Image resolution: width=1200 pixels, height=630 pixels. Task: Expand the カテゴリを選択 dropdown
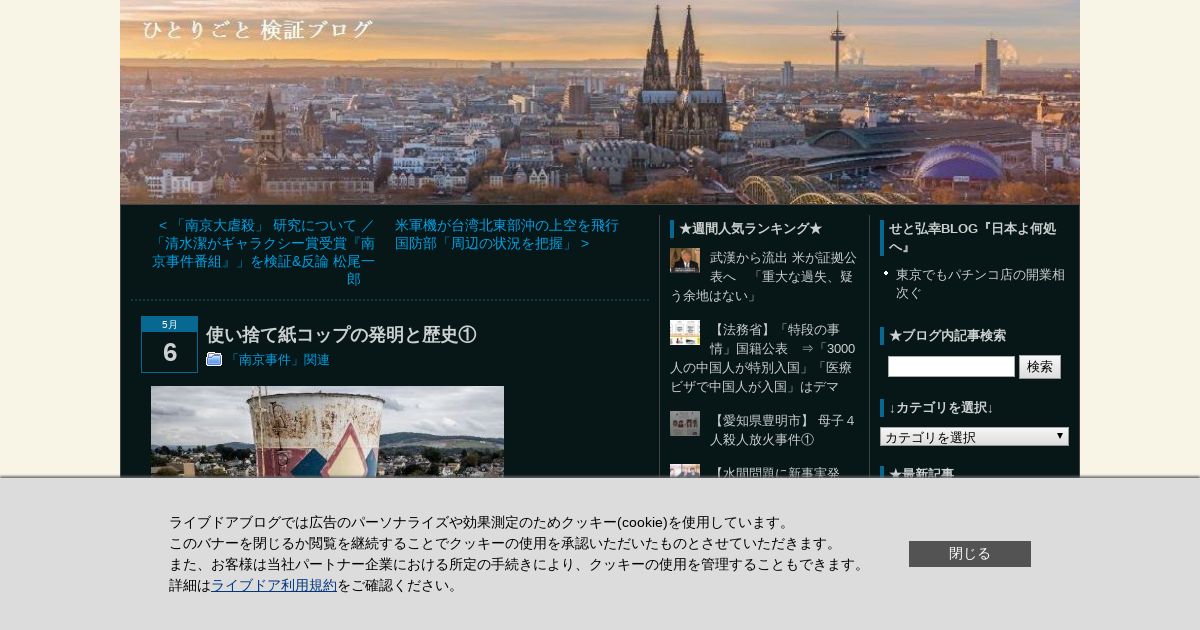[974, 437]
